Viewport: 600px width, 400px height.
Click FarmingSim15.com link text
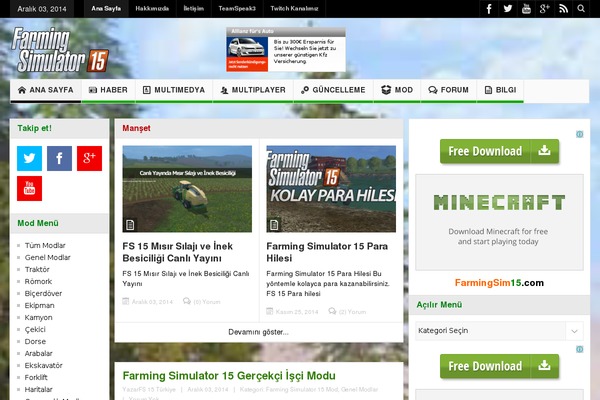[x=499, y=283]
